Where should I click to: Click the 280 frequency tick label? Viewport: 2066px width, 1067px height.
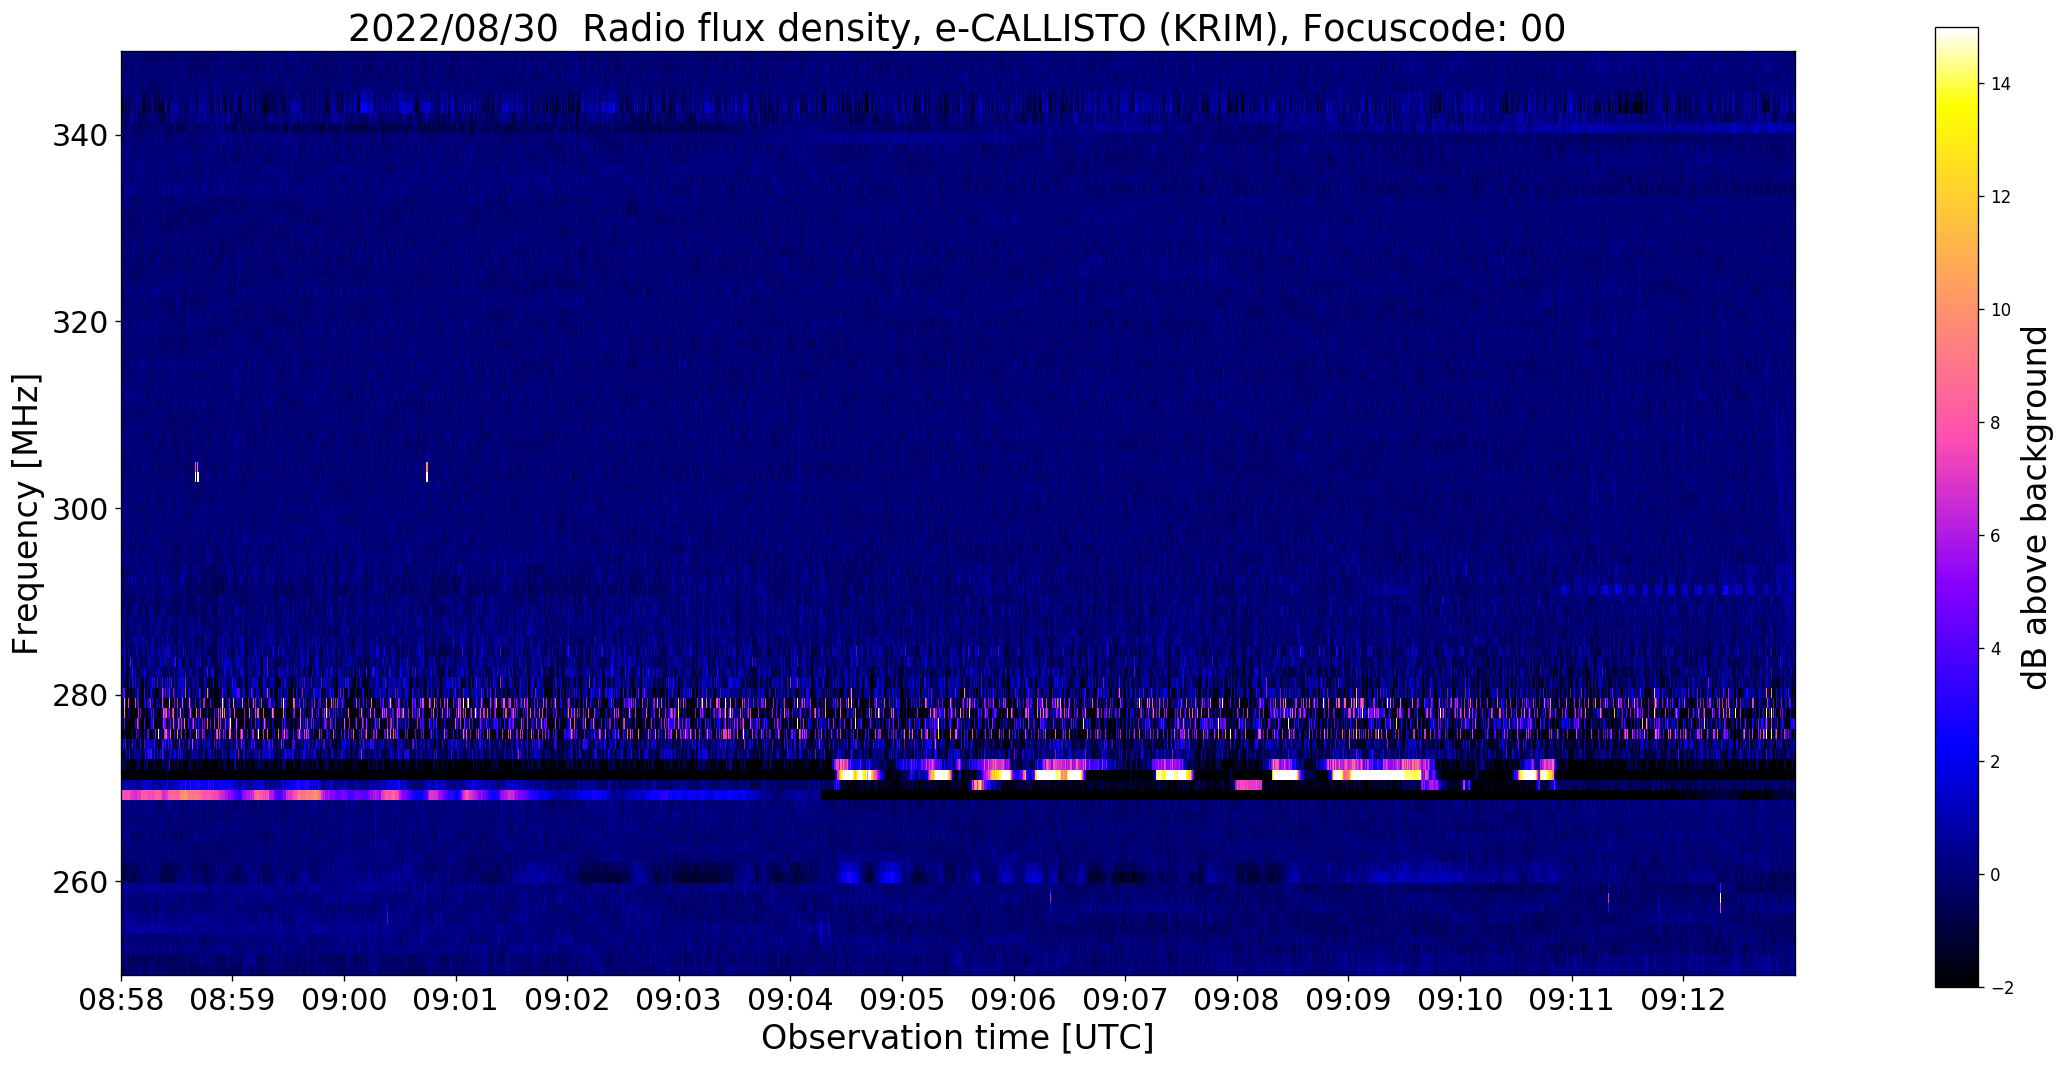(x=80, y=695)
